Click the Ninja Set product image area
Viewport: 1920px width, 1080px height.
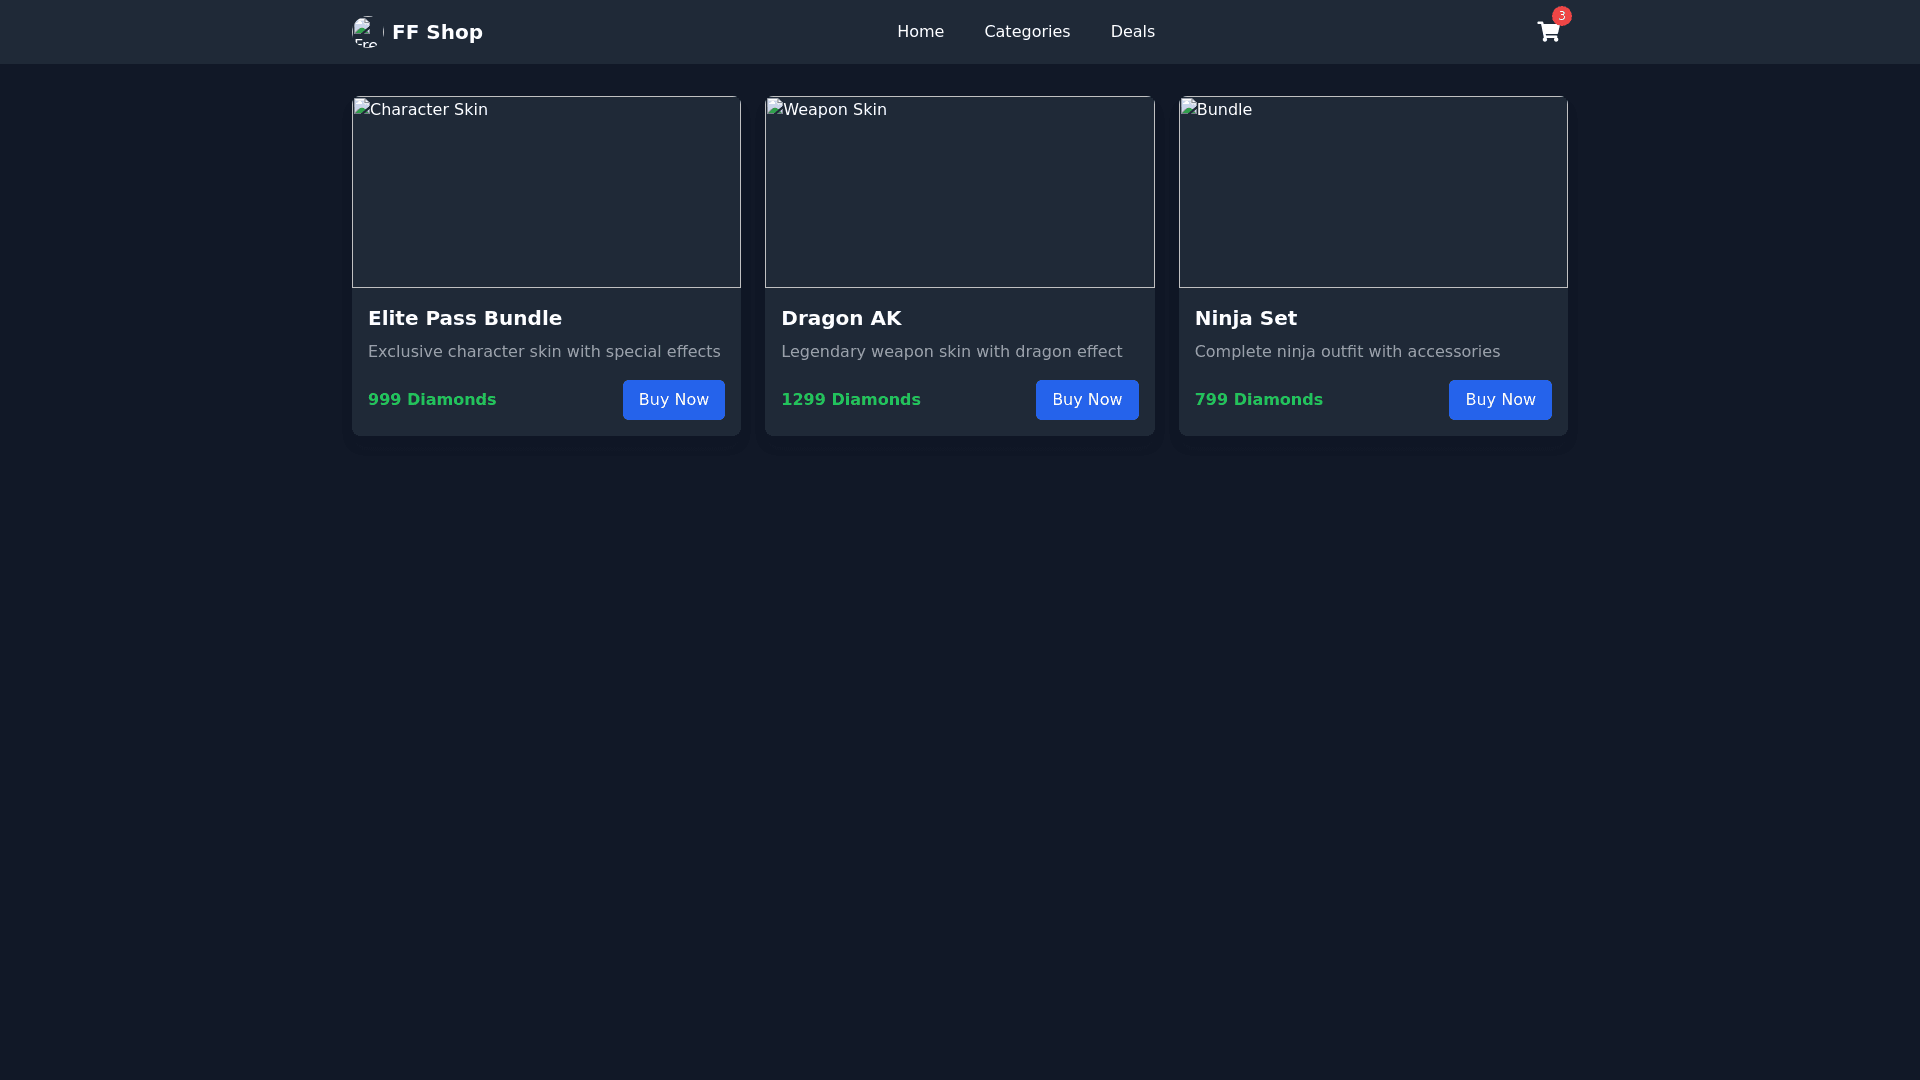point(1373,192)
